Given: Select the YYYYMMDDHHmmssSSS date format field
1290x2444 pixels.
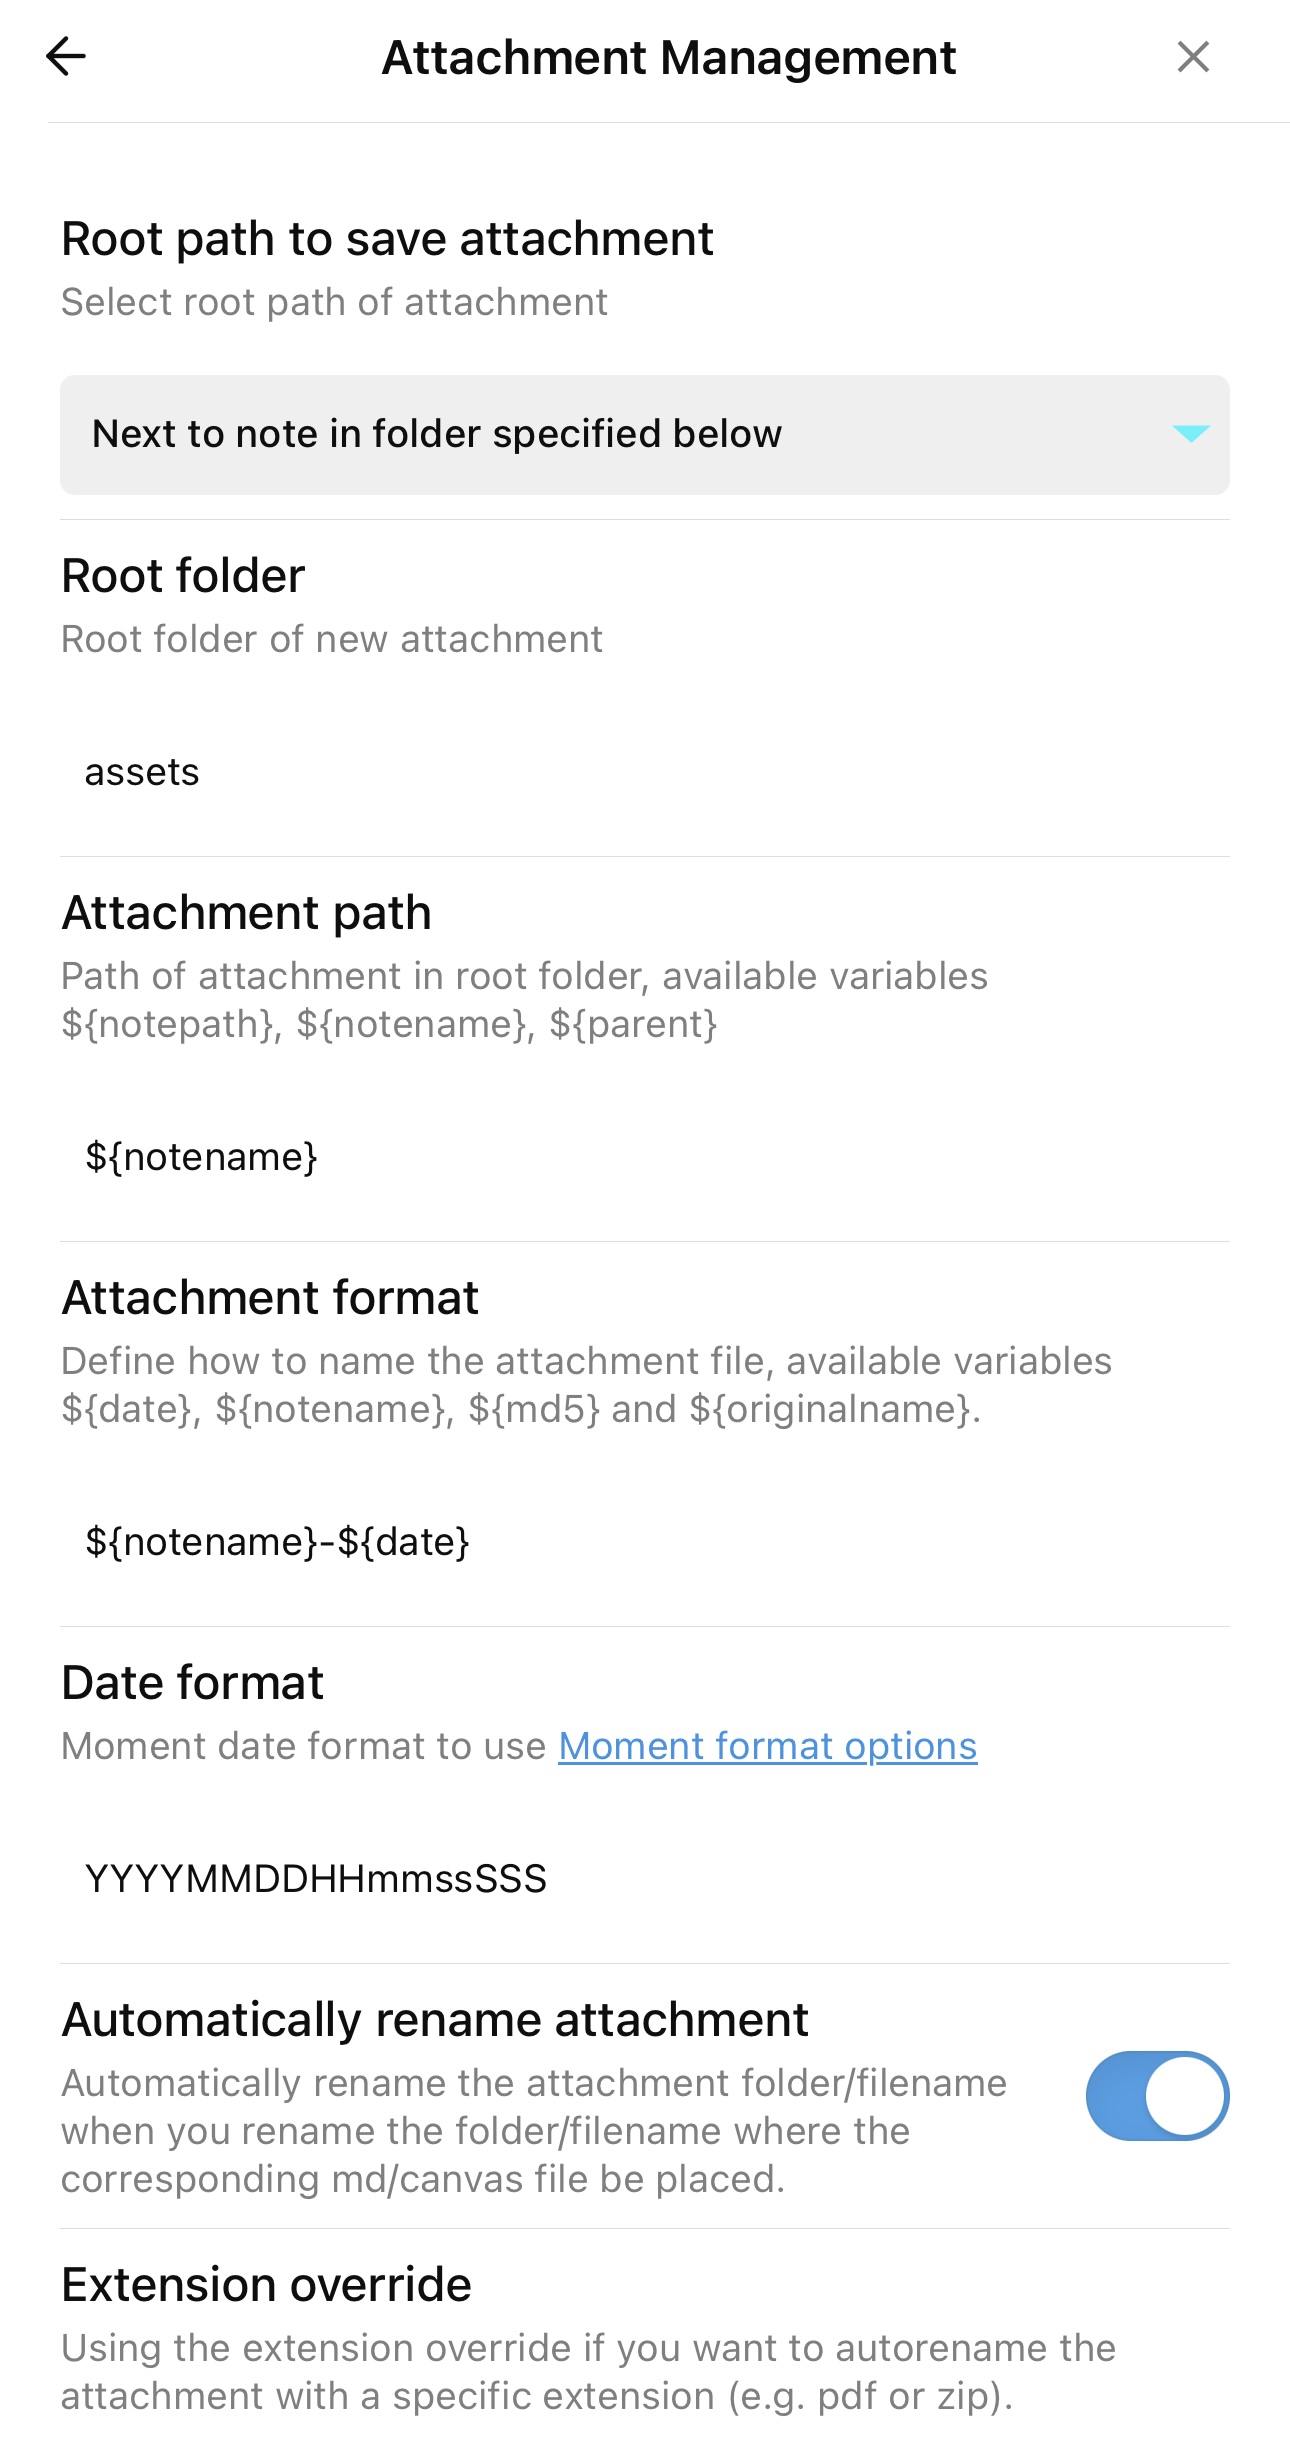Looking at the screenshot, I should click(x=644, y=1879).
